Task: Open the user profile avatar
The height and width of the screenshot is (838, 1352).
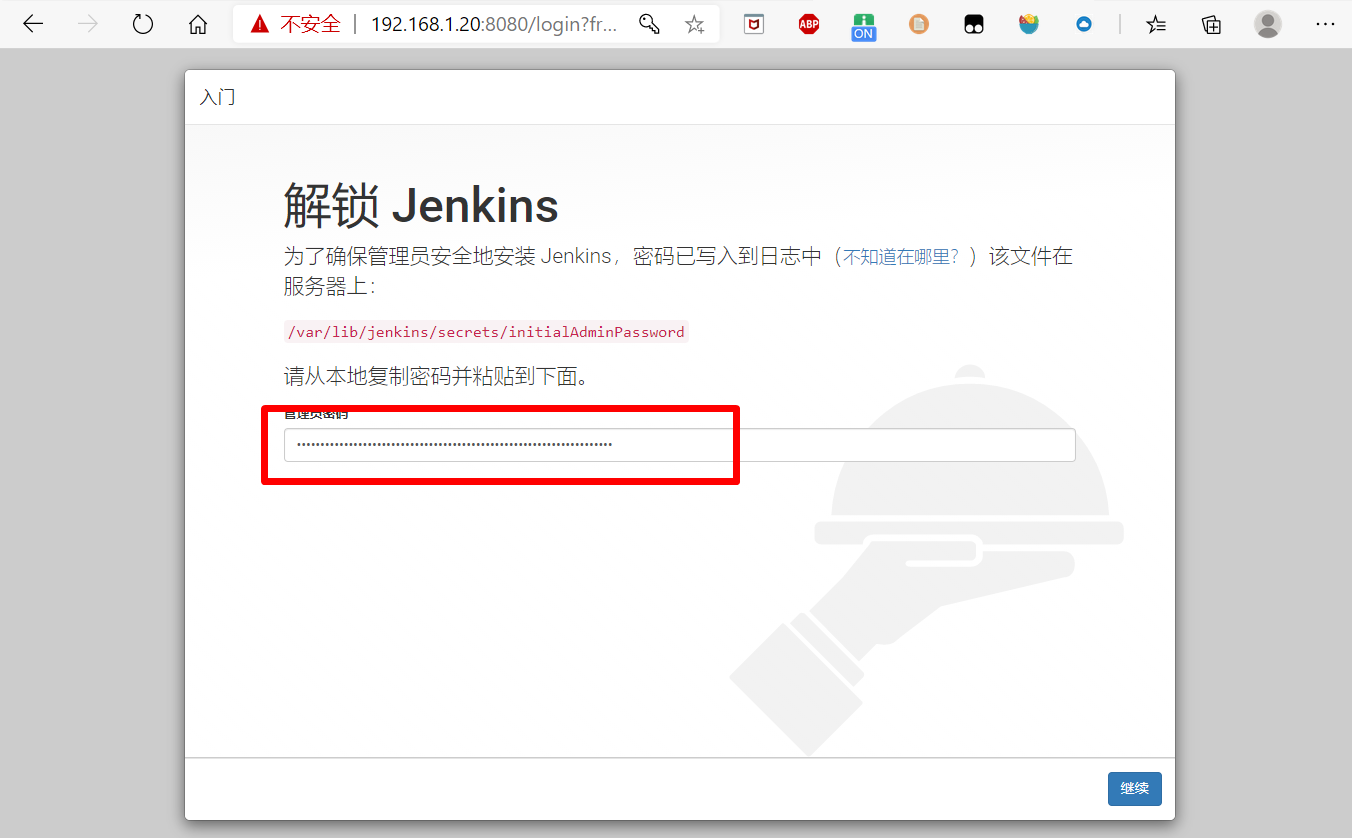Action: (x=1268, y=24)
